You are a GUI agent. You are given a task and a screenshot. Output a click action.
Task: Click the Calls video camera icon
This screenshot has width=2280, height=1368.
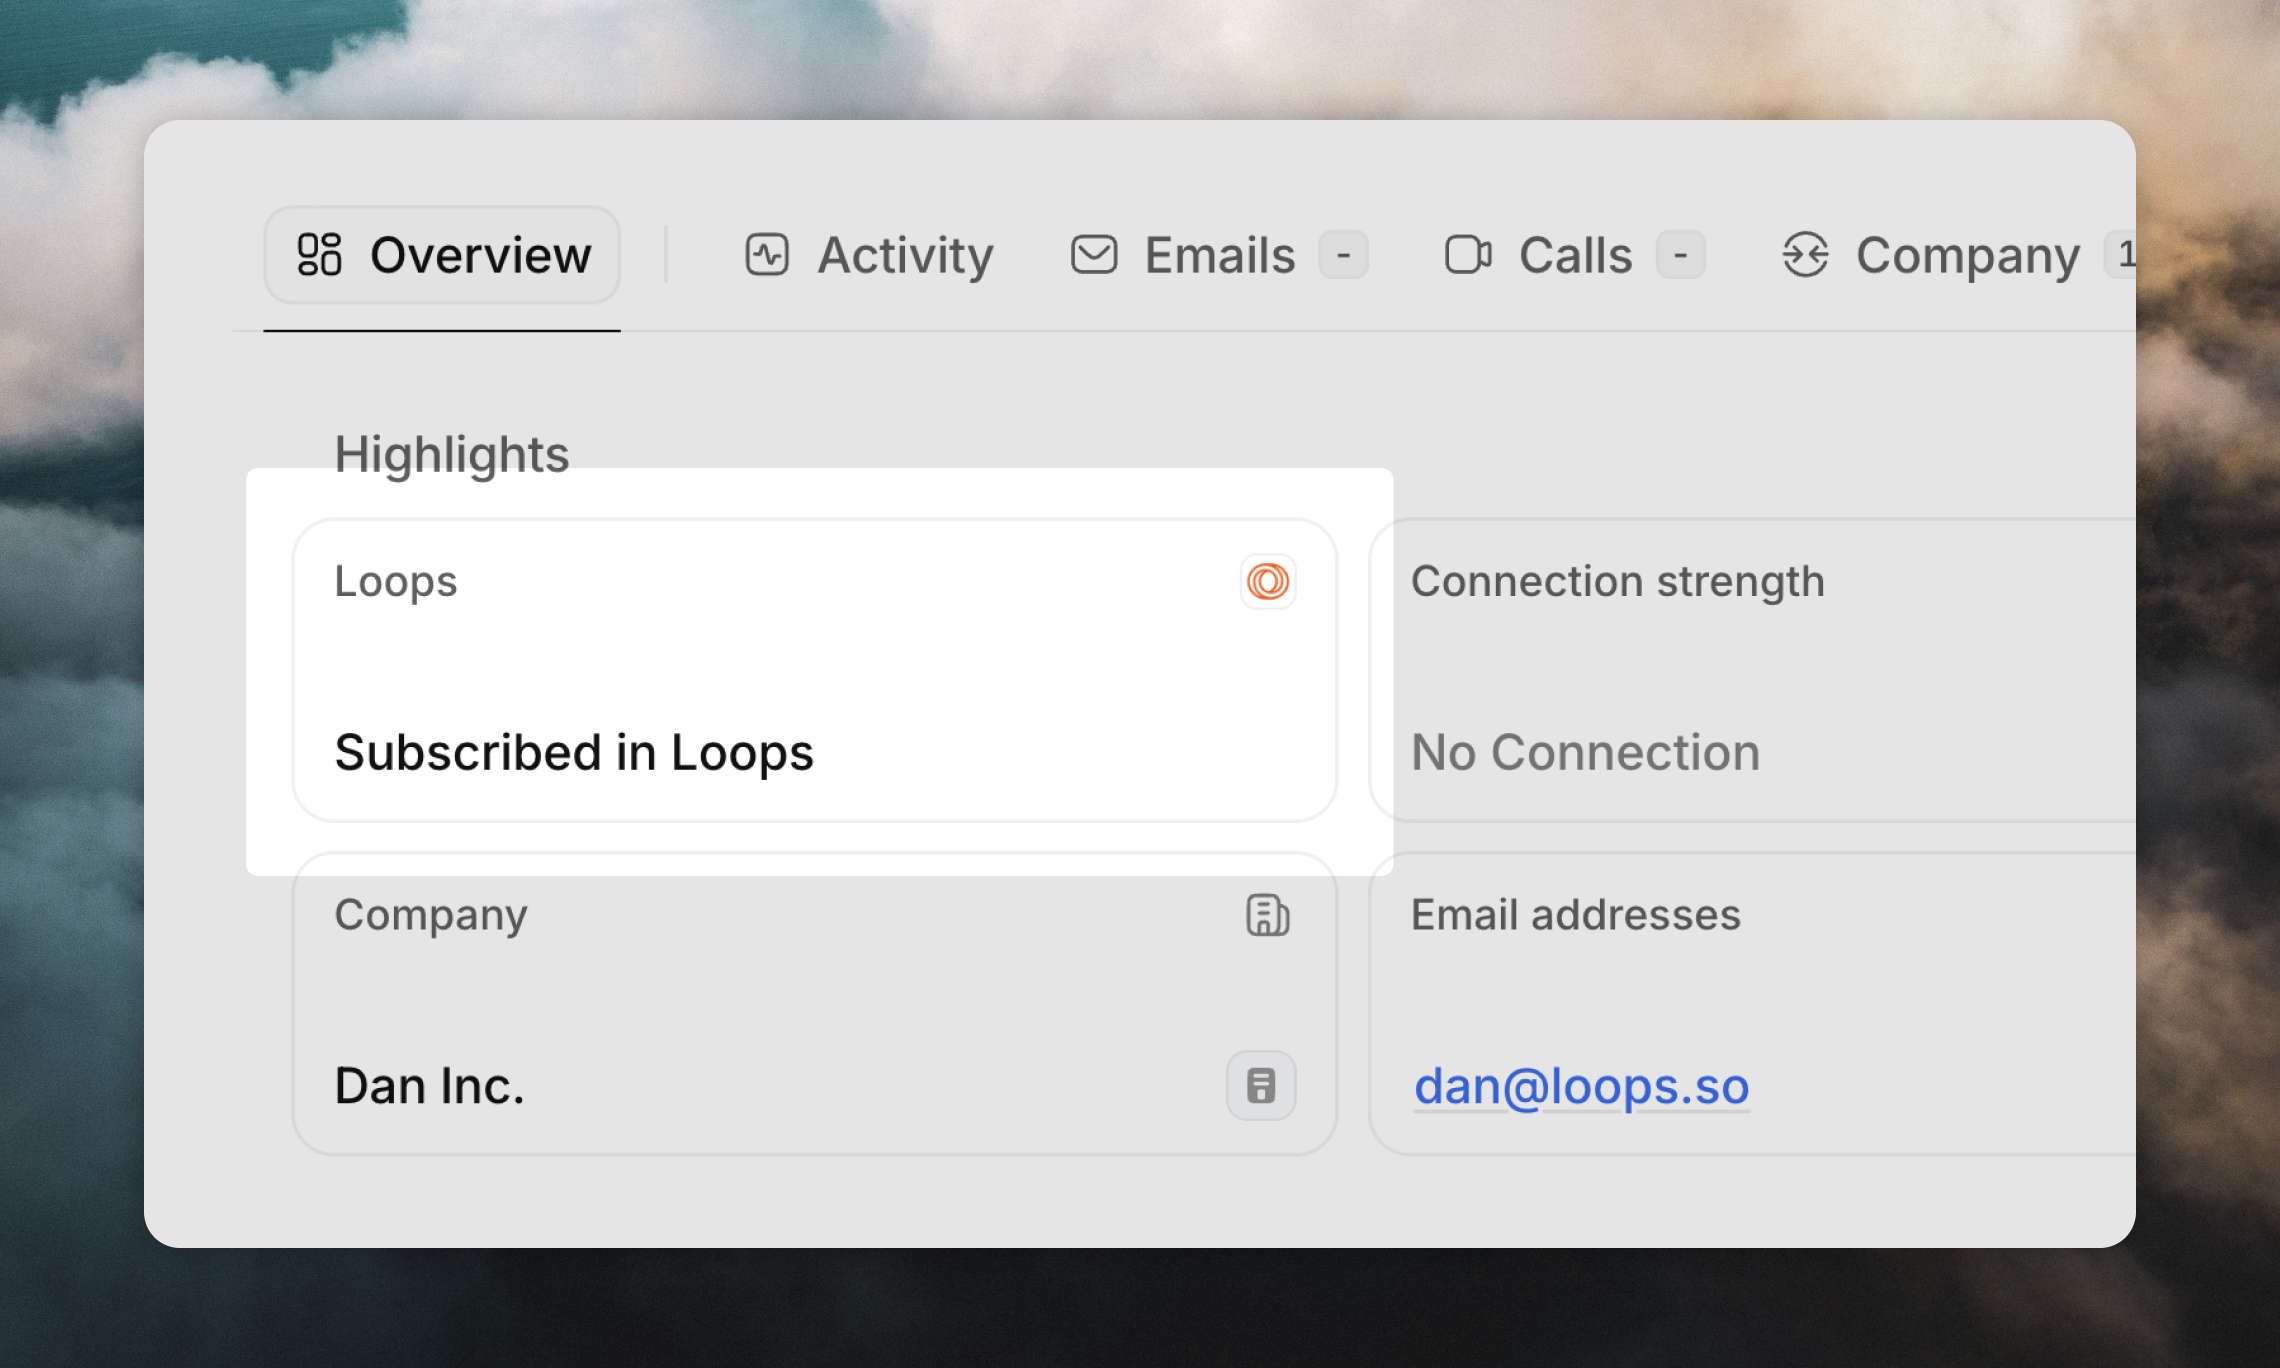[x=1468, y=254]
